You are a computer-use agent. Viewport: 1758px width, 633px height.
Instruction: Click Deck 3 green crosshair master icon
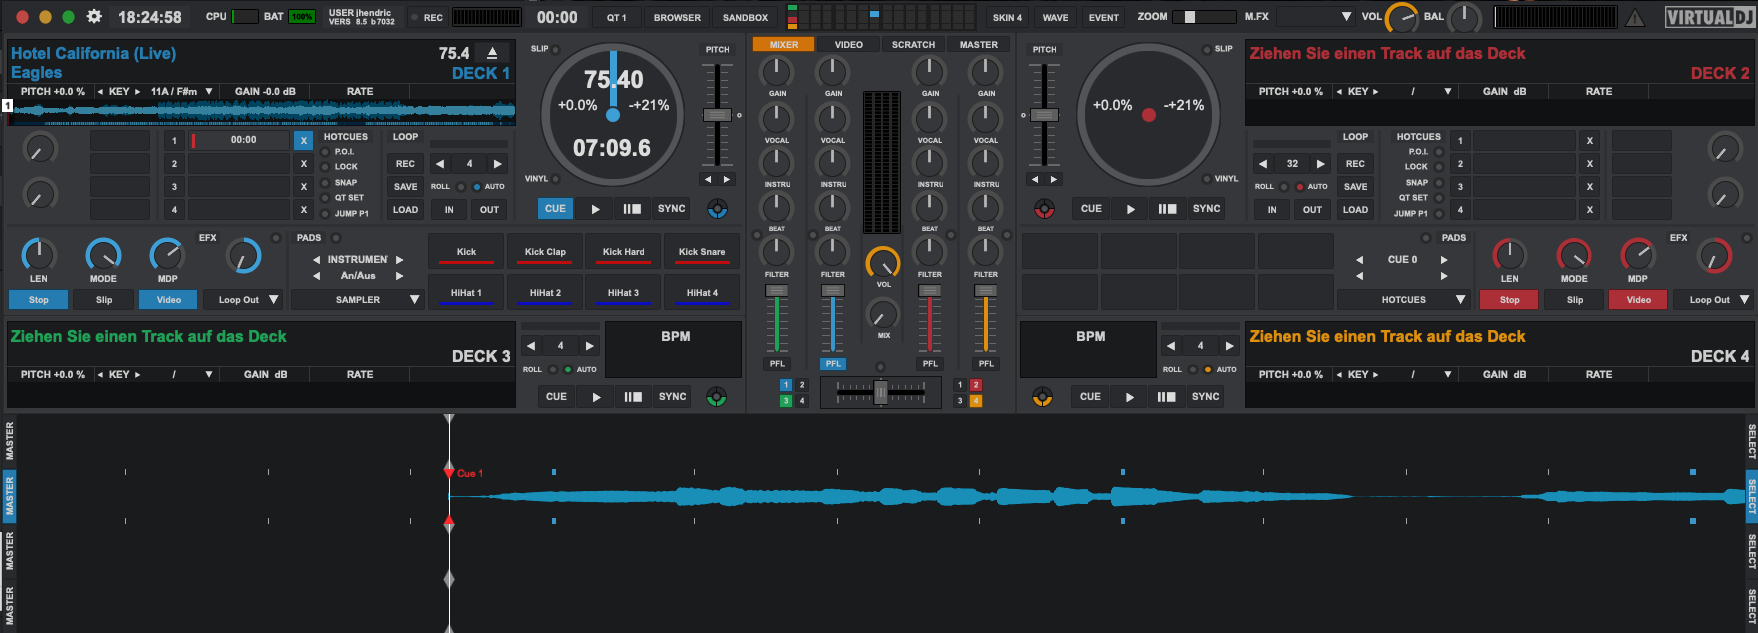point(716,397)
